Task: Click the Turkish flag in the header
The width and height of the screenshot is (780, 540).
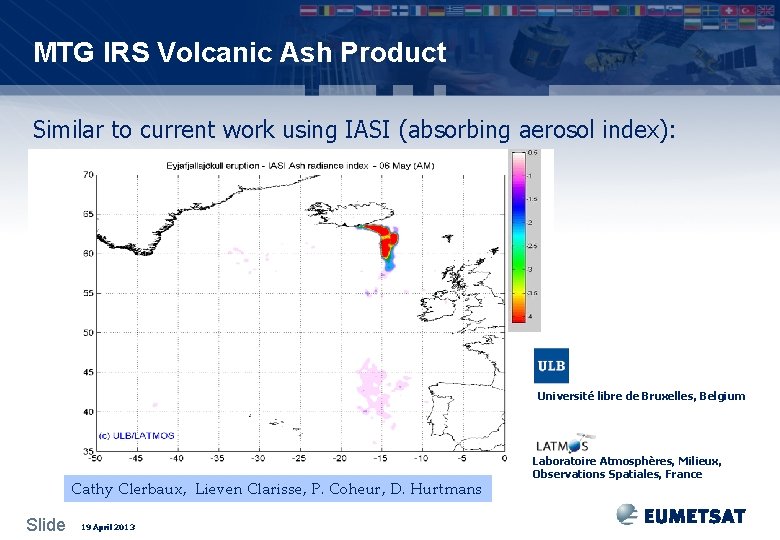Action: coord(747,10)
